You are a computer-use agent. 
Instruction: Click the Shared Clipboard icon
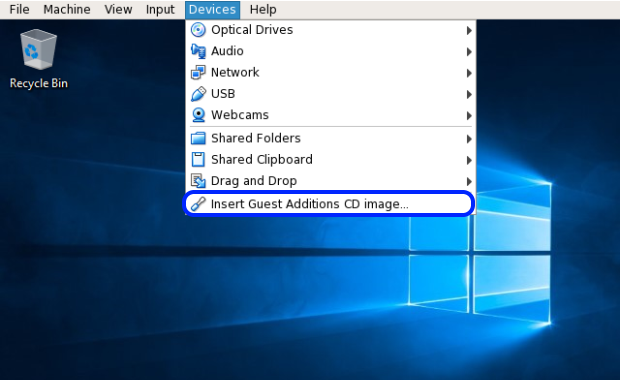coord(198,159)
